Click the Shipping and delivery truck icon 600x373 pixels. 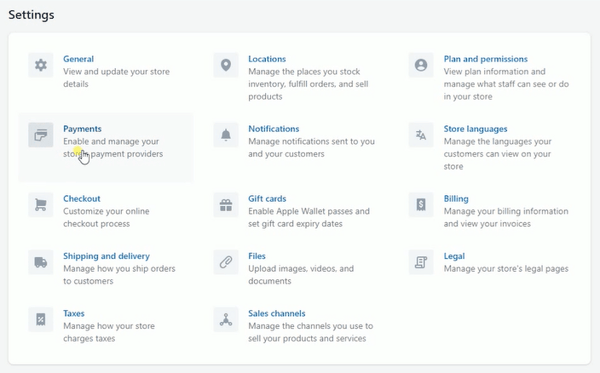click(x=41, y=262)
